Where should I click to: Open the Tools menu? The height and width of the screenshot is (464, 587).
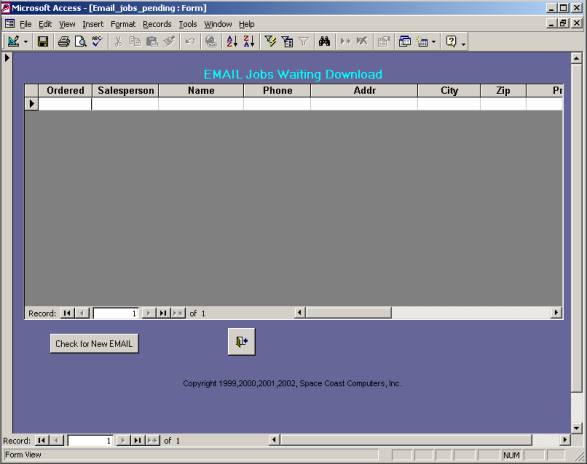pyautogui.click(x=188, y=24)
